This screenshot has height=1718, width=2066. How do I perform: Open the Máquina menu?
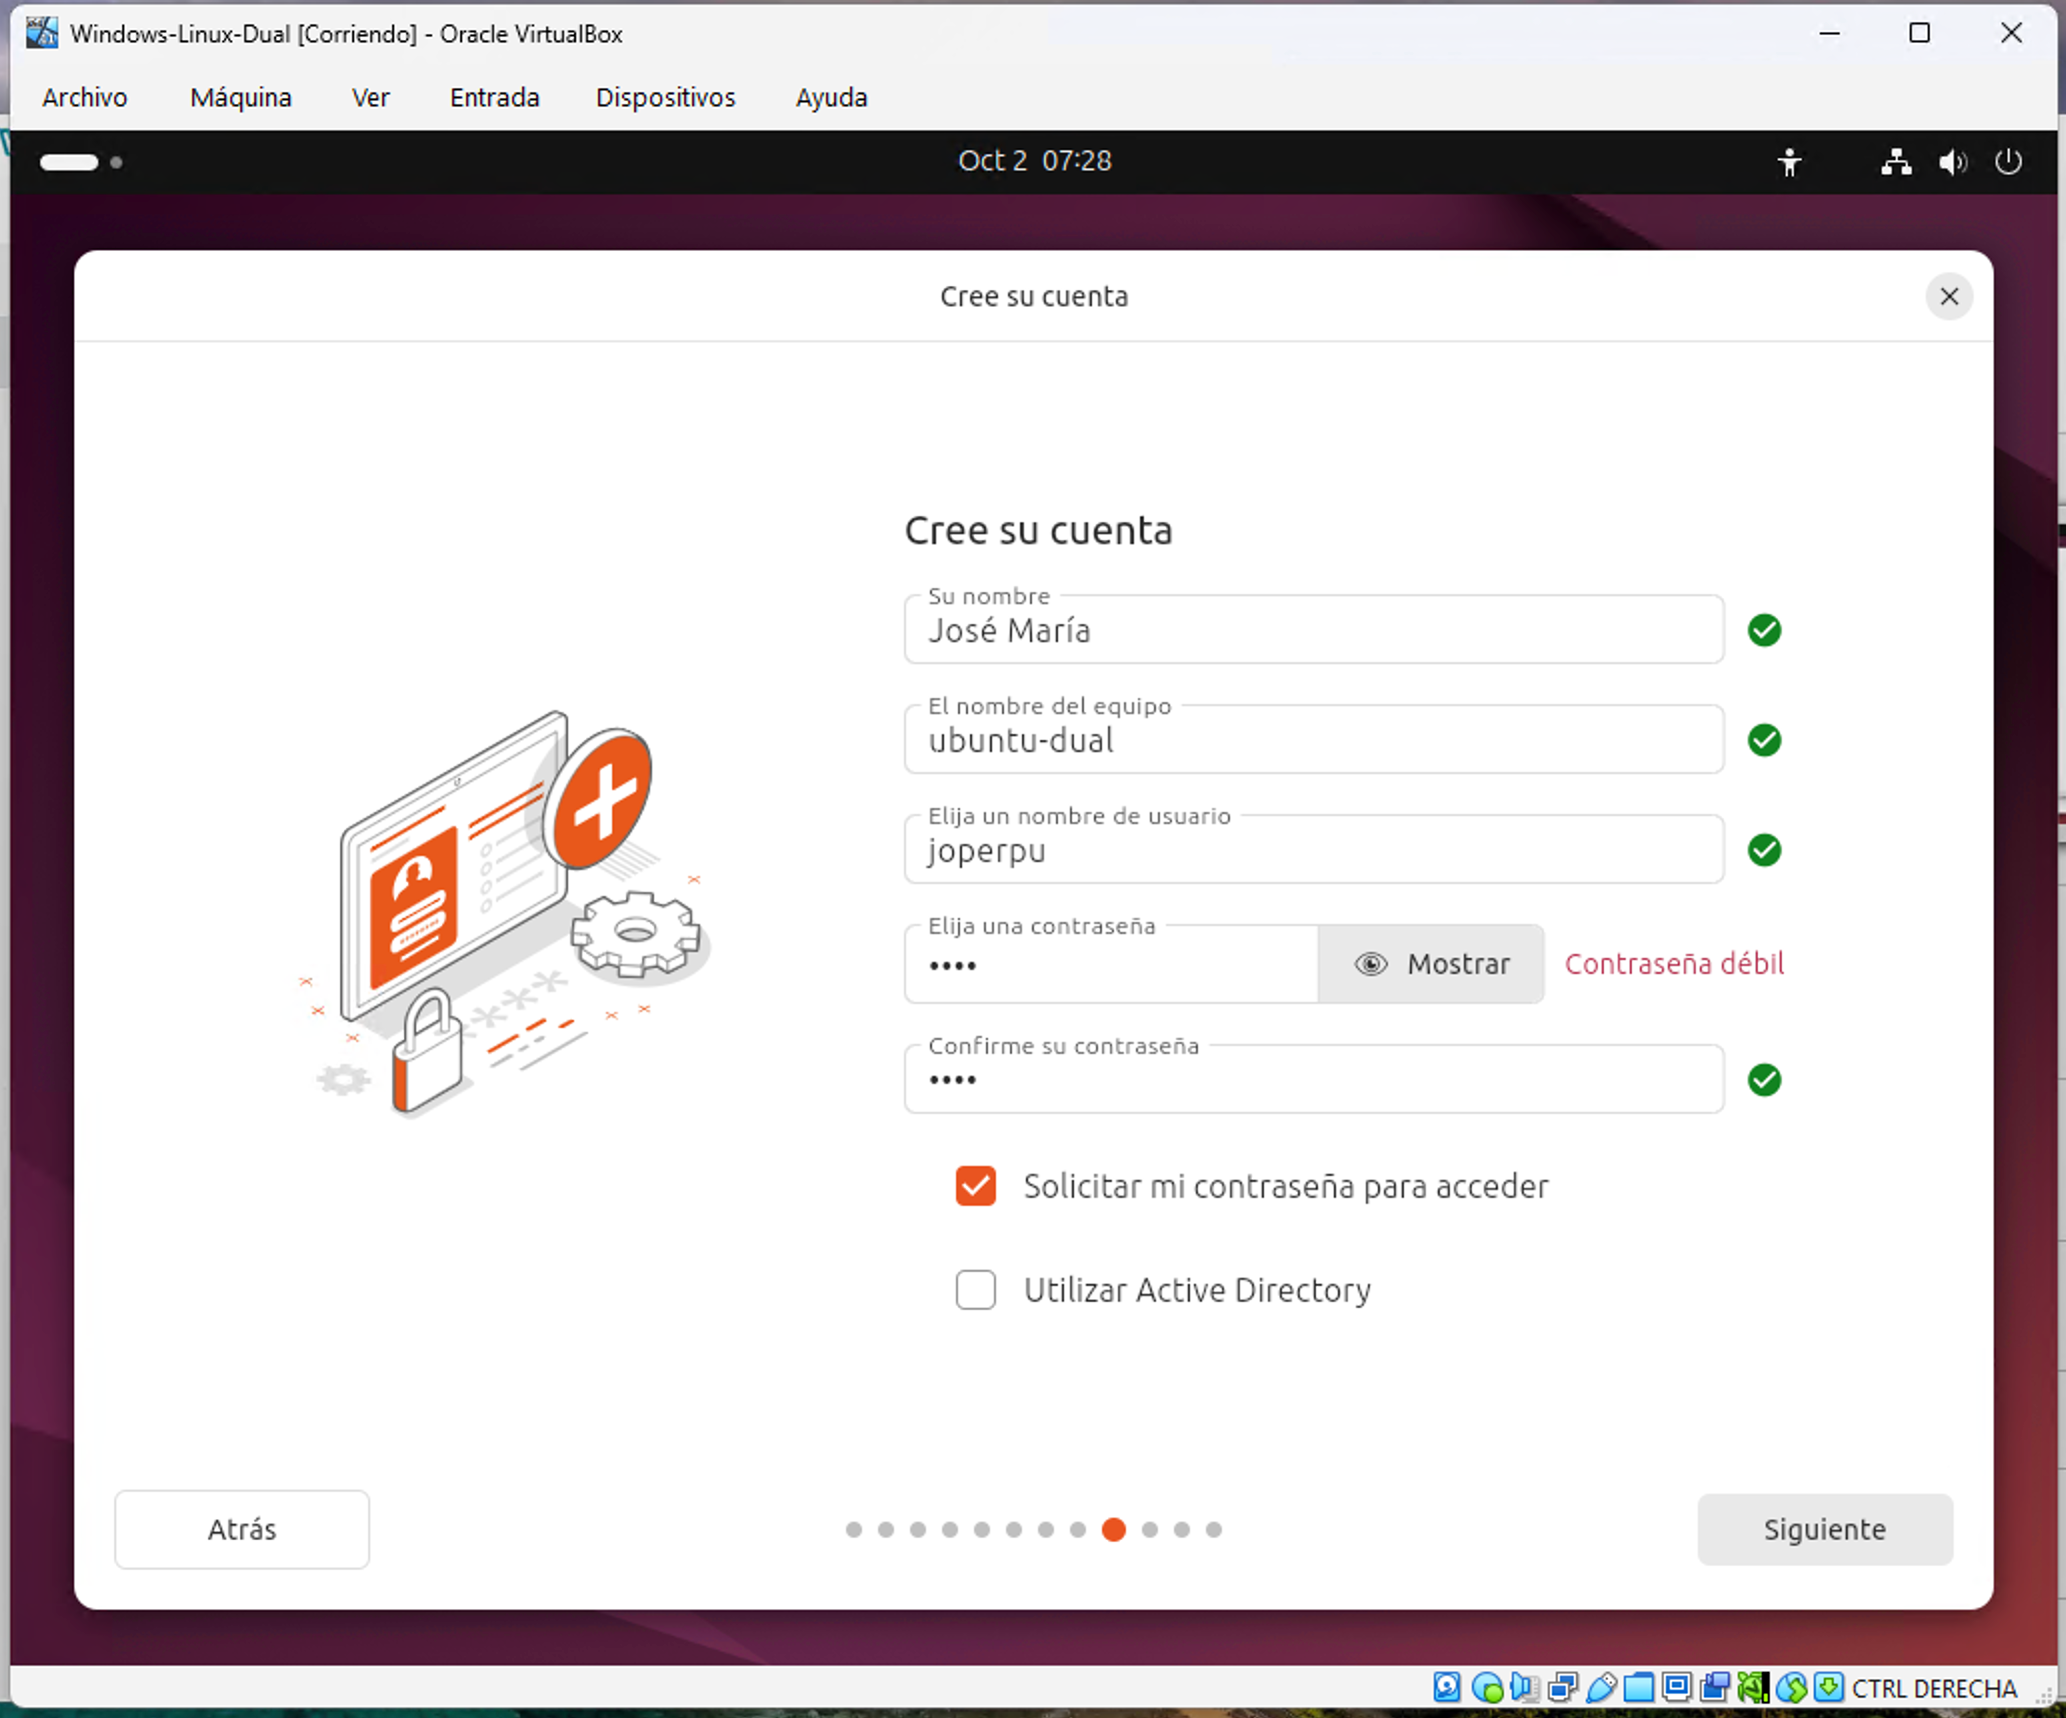coord(241,97)
